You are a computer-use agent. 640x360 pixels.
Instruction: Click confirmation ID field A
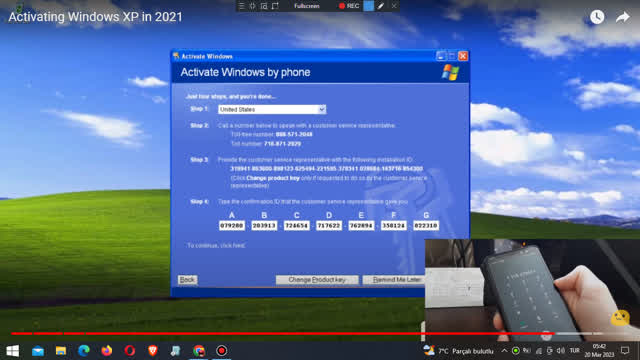coord(231,225)
